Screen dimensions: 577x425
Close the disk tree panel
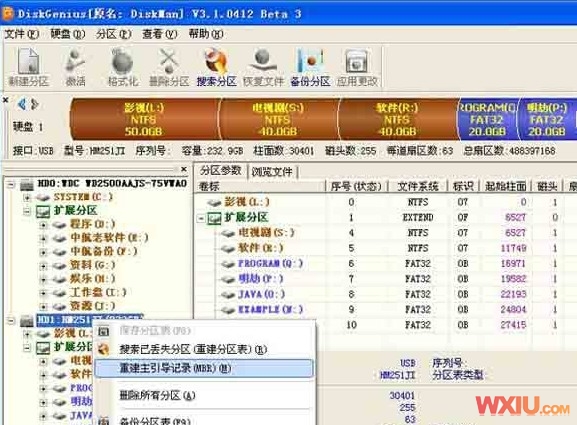click(184, 169)
